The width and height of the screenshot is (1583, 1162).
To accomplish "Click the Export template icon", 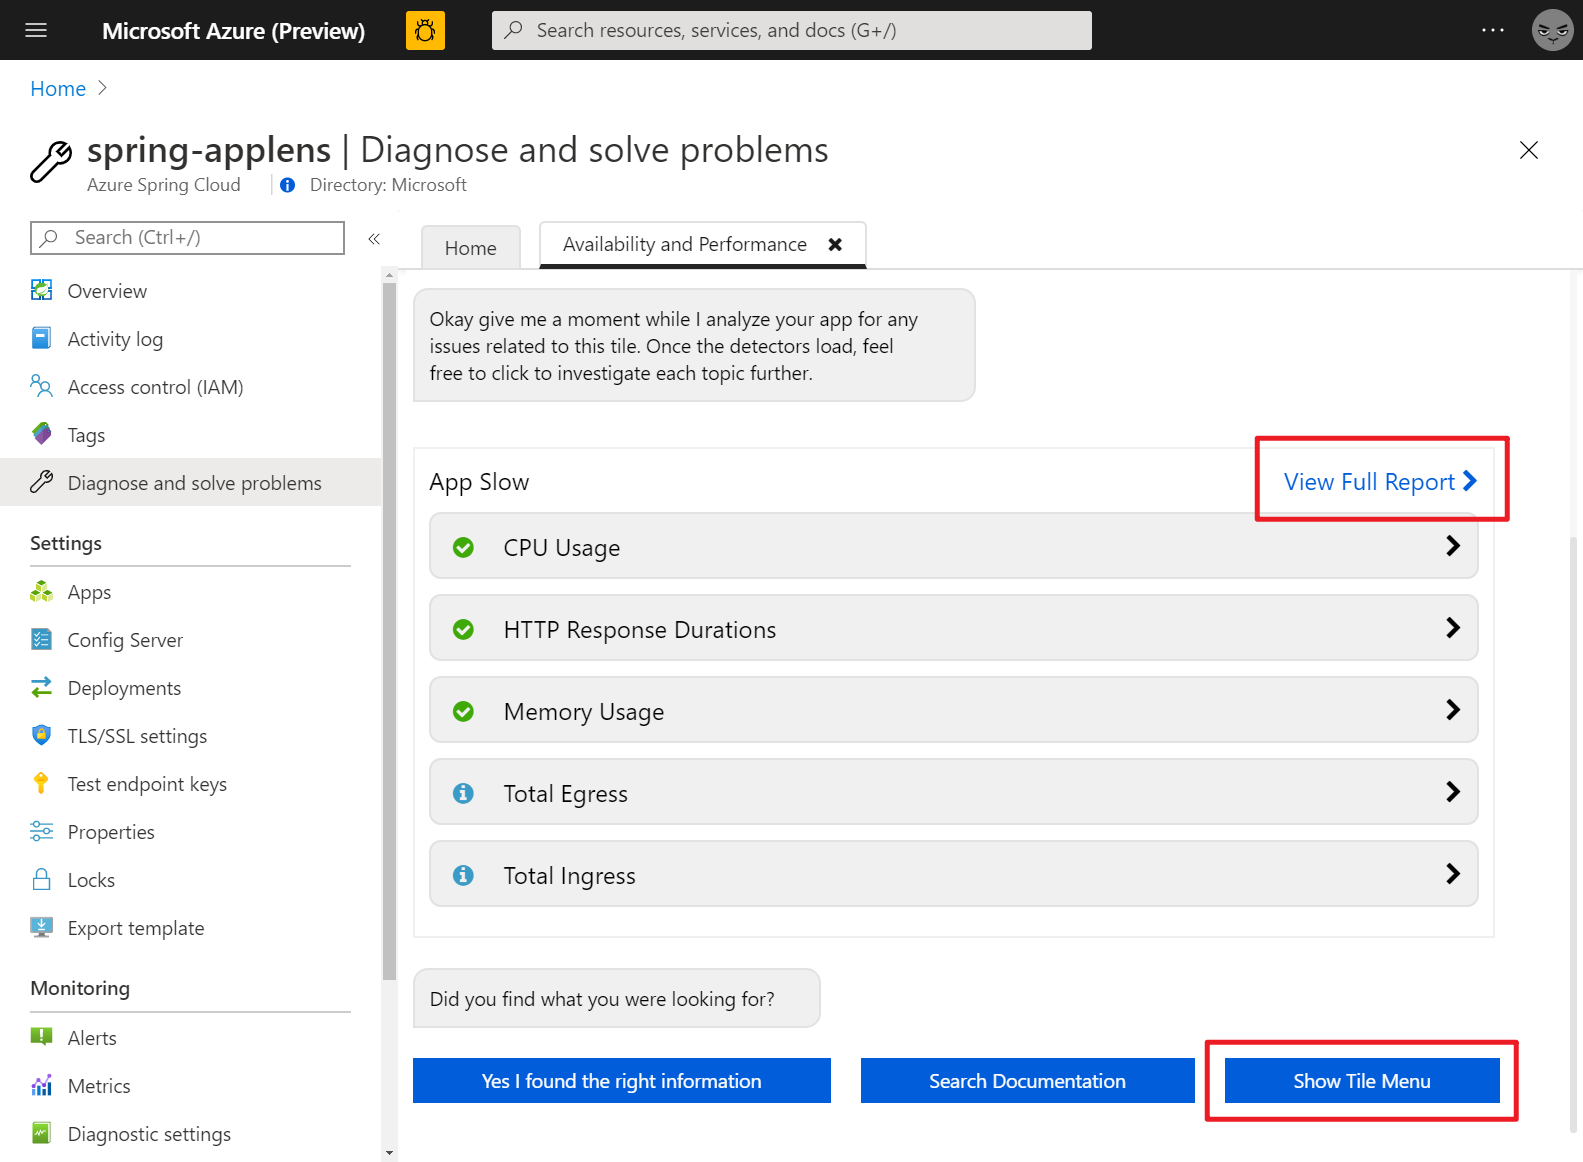I will (41, 927).
